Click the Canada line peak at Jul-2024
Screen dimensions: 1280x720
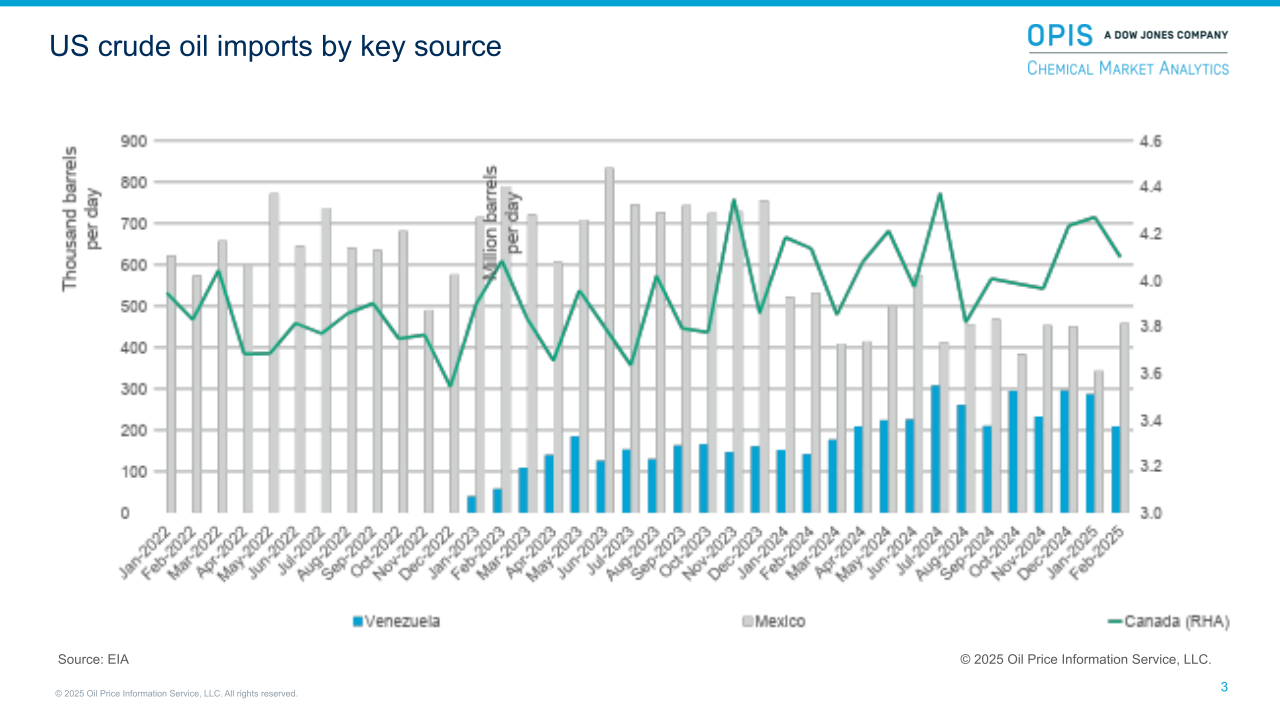coord(939,194)
